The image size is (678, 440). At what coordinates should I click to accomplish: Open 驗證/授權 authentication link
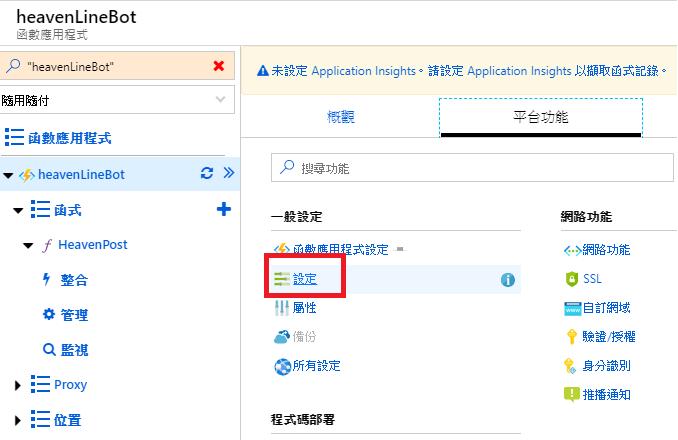pyautogui.click(x=609, y=336)
